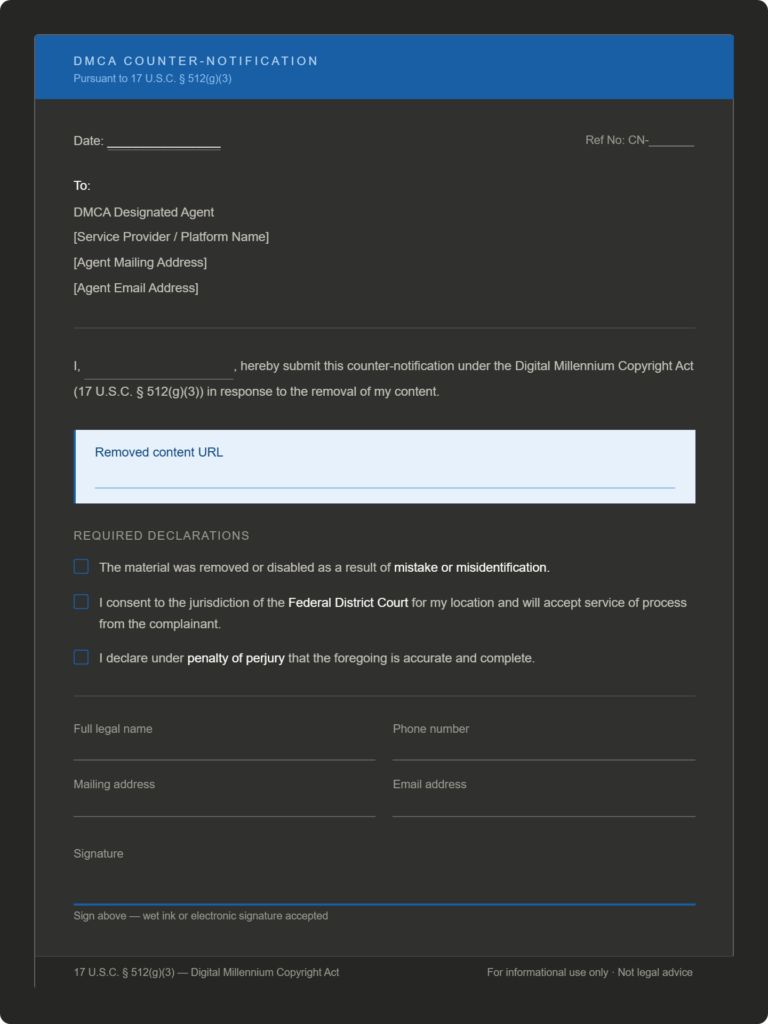Click the Ref No CN- blank
The width and height of the screenshot is (768, 1024).
(671, 141)
